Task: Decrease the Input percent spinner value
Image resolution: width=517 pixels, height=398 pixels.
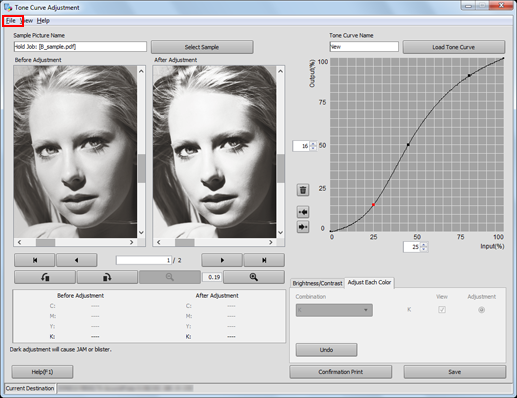Action: 424,249
